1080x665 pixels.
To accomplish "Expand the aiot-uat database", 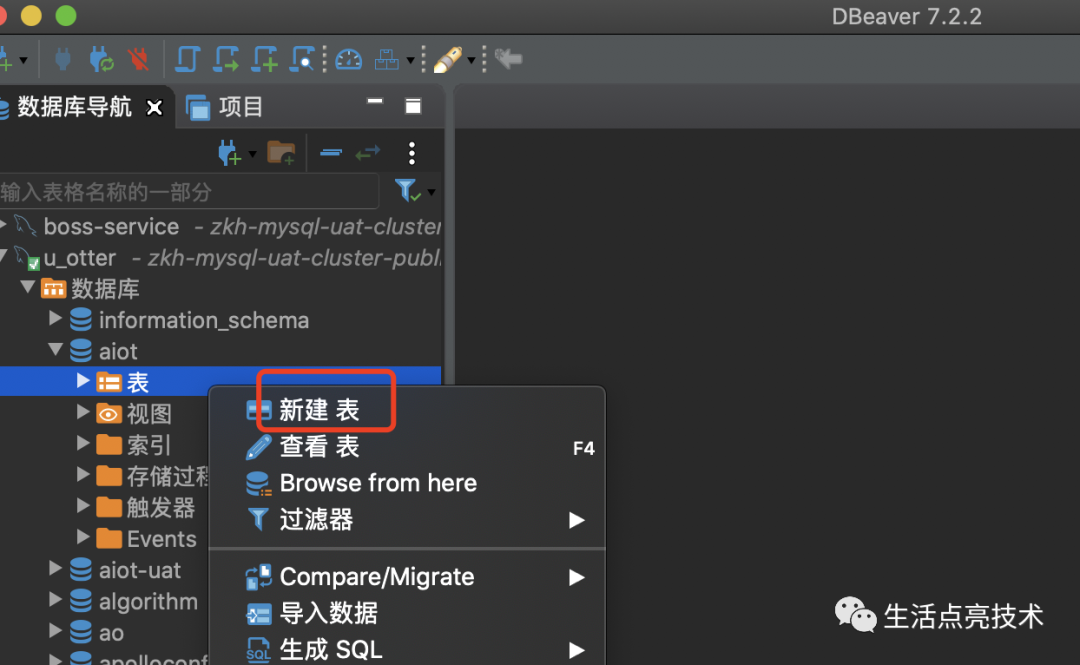I will click(55, 569).
